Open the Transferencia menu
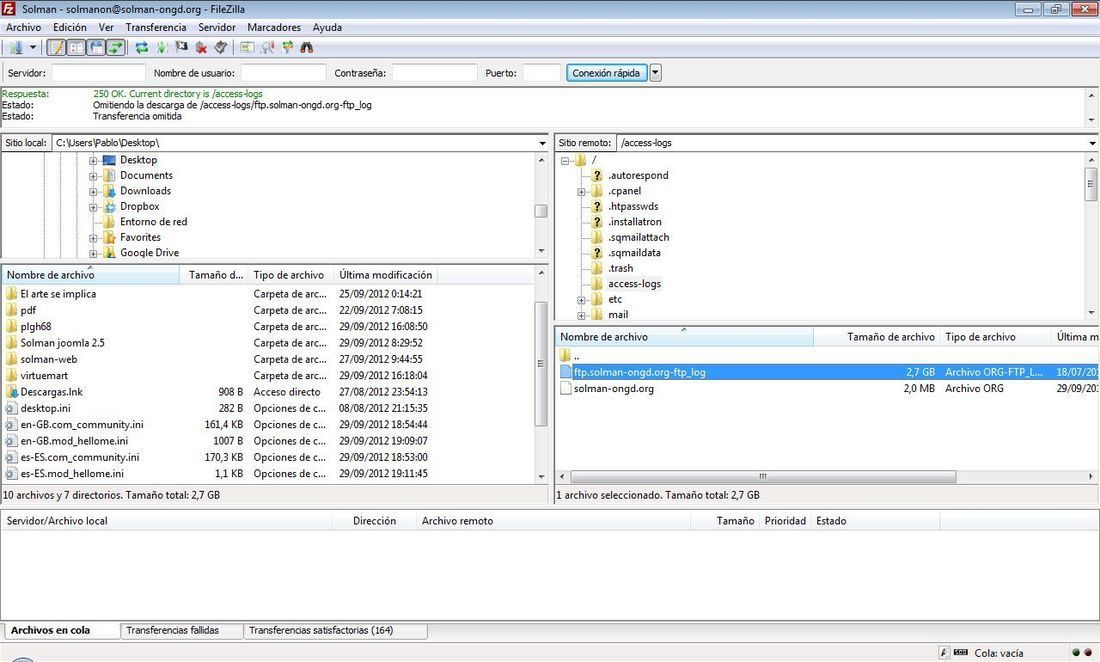Screen dimensions: 1100x662 pos(156,27)
